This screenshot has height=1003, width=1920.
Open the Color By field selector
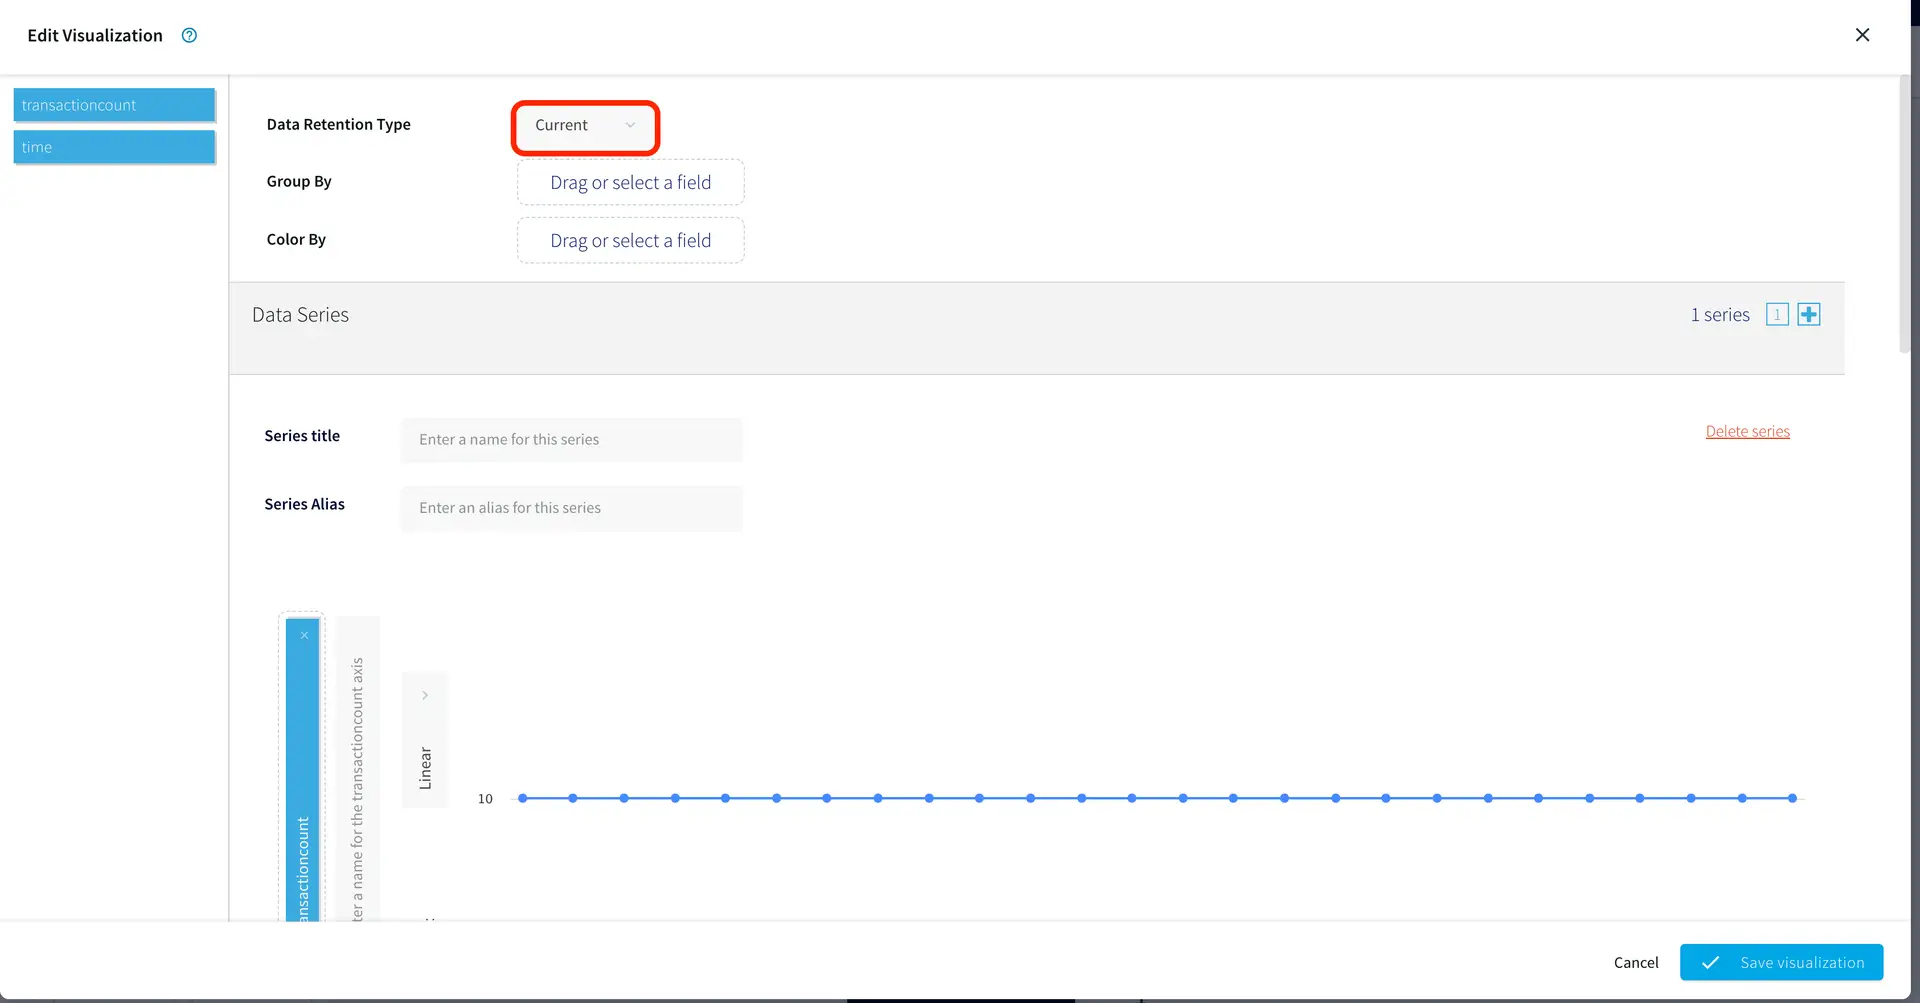[x=630, y=241]
